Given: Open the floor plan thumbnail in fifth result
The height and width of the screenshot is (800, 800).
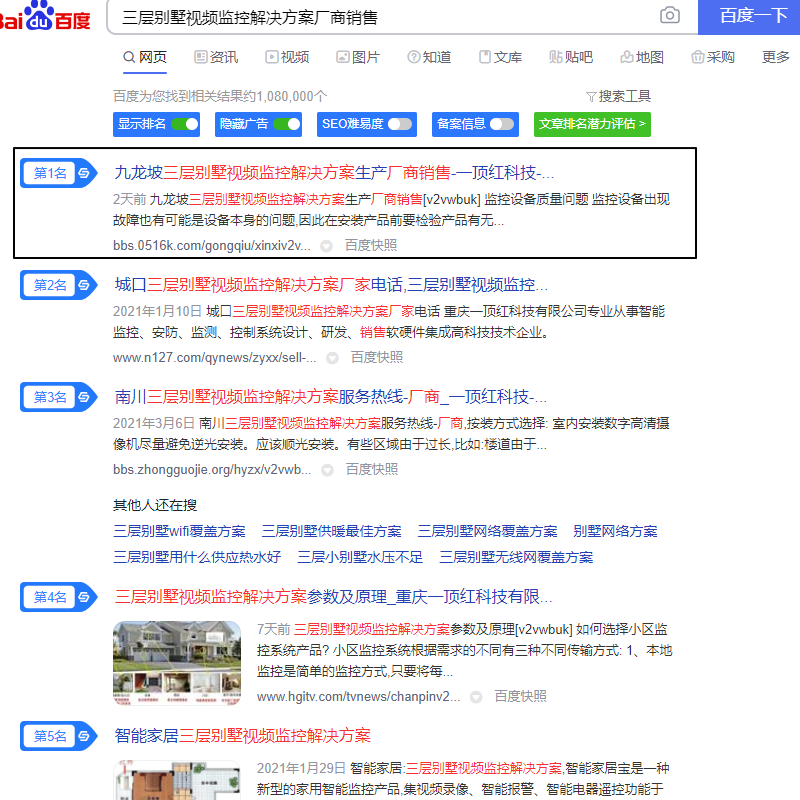Looking at the screenshot, I should (x=177, y=780).
